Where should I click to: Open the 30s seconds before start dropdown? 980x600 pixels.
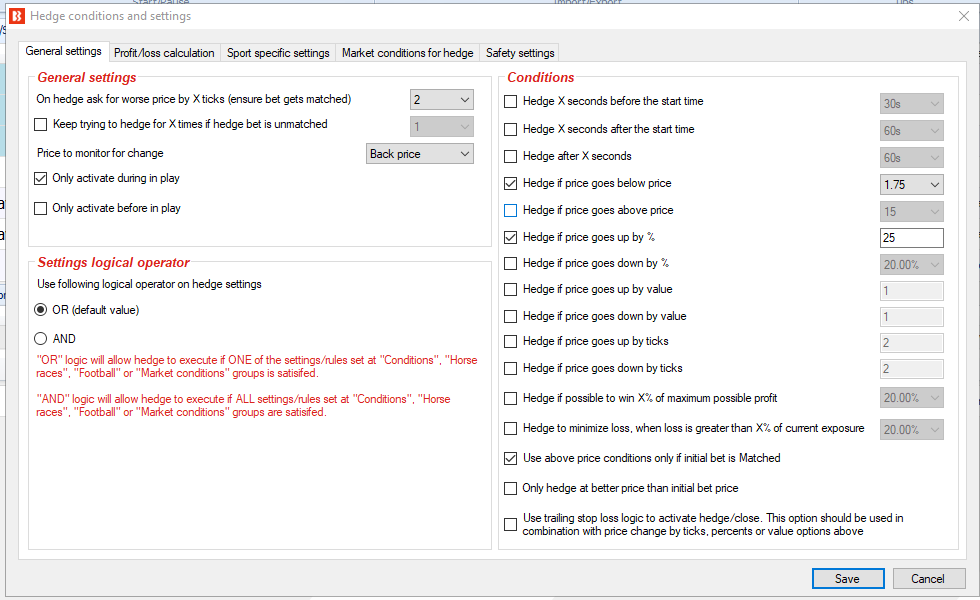911,104
